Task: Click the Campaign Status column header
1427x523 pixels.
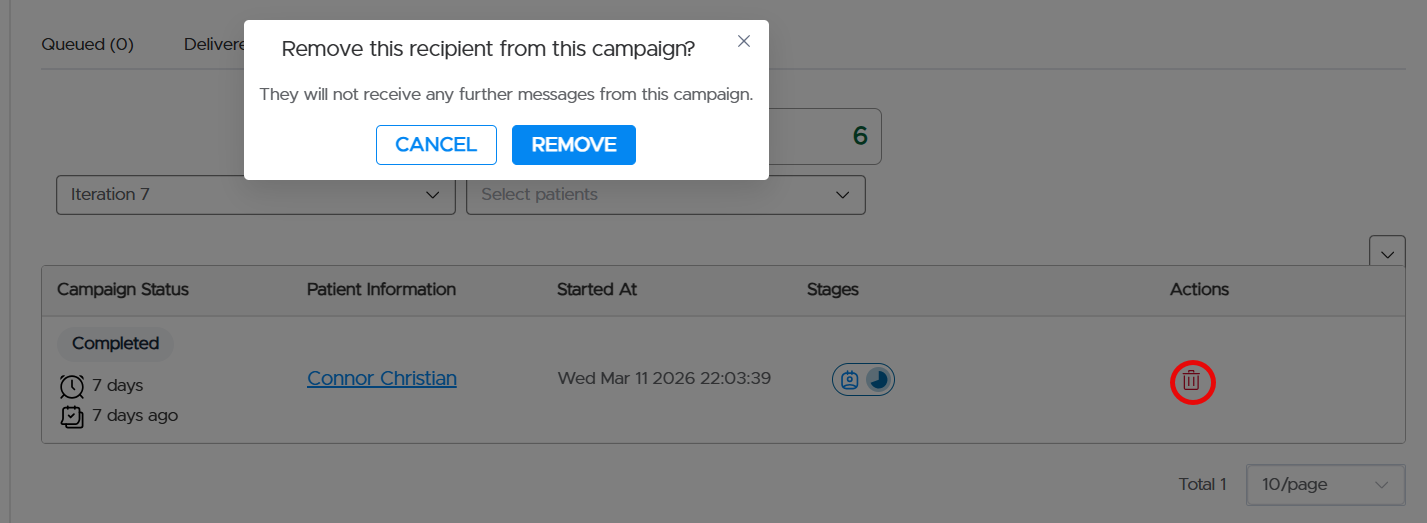Action: 123,289
